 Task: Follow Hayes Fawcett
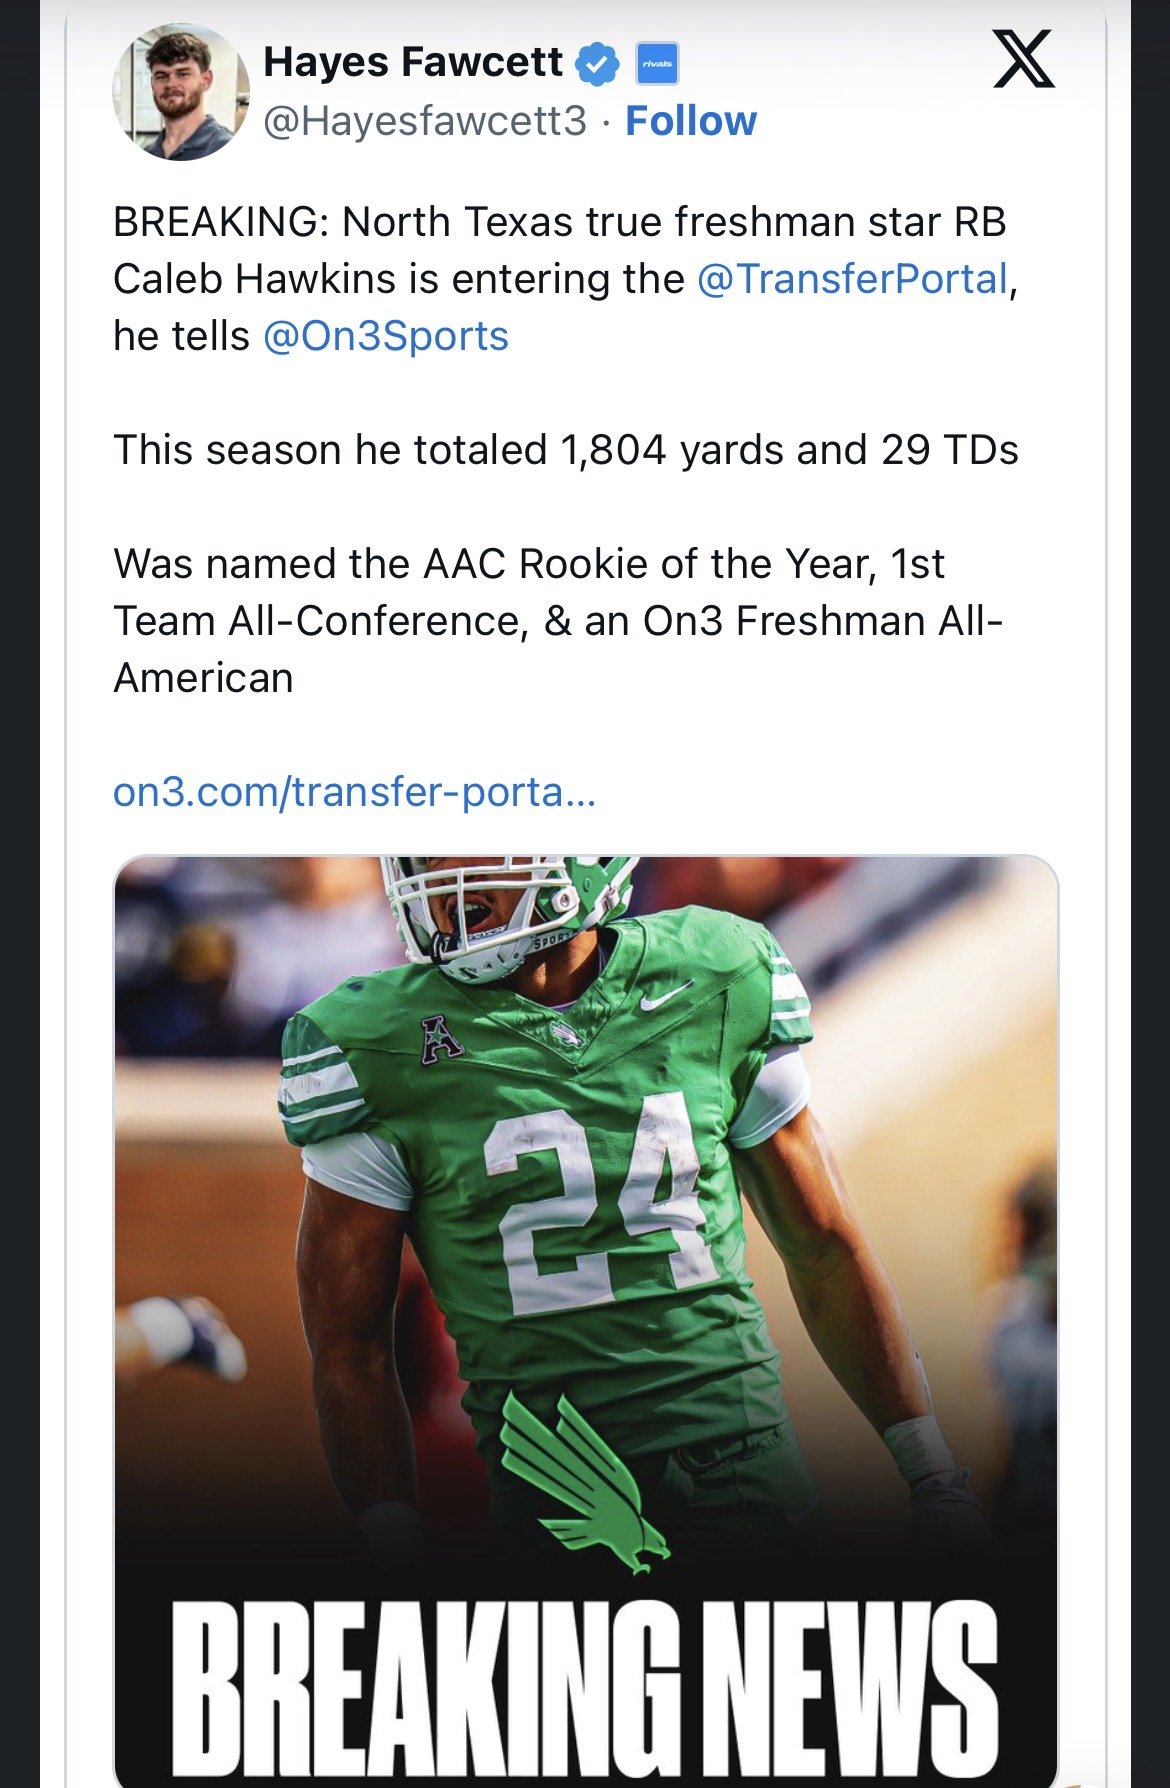691,121
